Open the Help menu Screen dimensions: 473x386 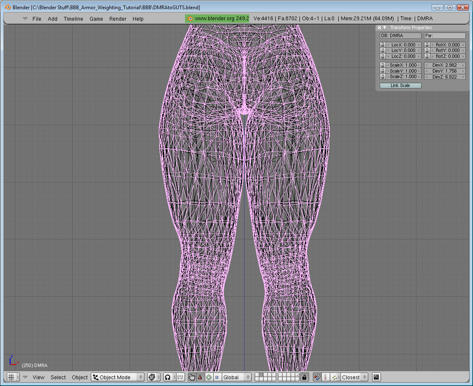pyautogui.click(x=138, y=19)
